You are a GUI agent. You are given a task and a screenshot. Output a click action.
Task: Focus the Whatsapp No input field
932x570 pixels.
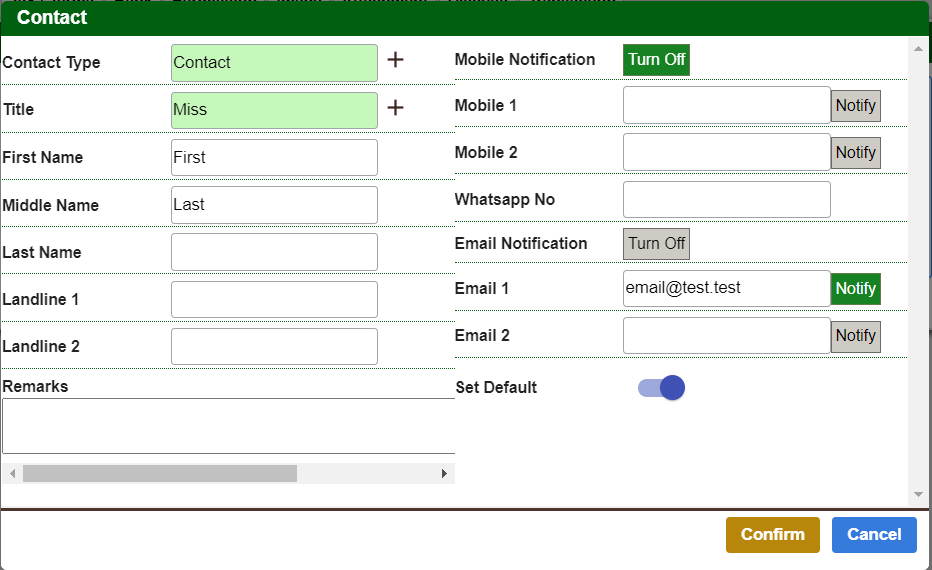pos(726,200)
